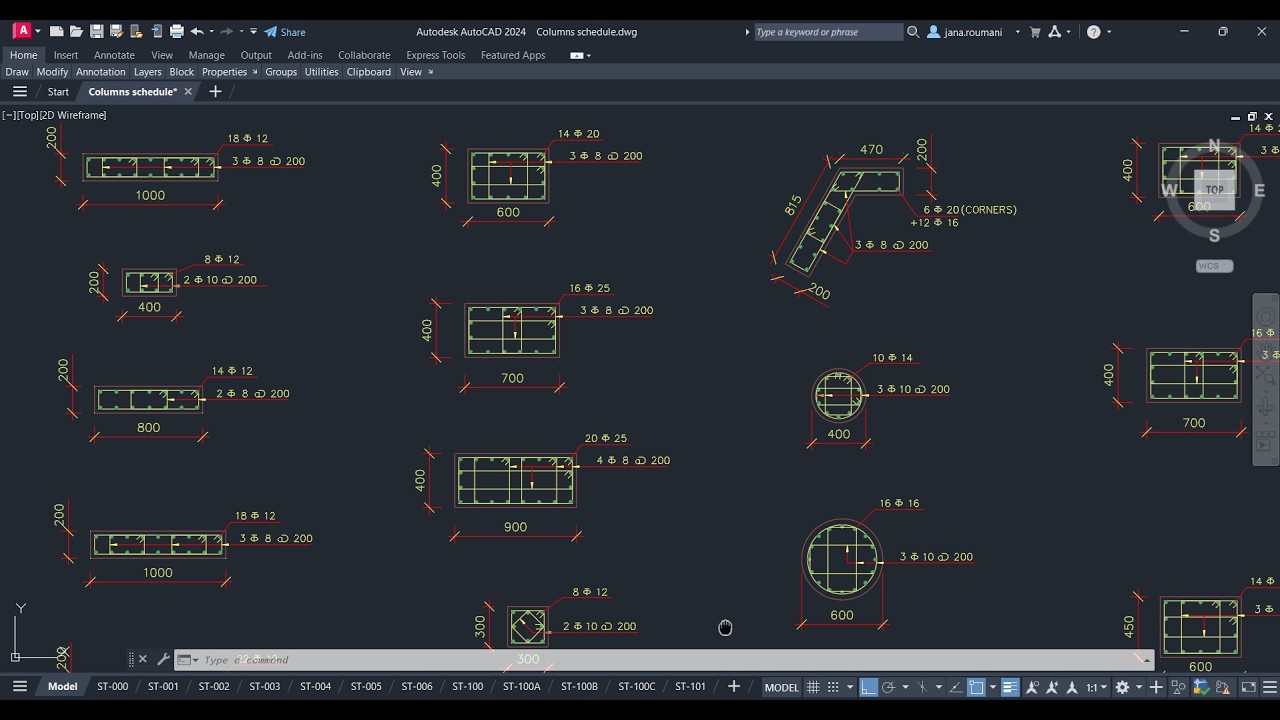This screenshot has height=720, width=1280.
Task: Expand the Properties panel arrow
Action: coord(255,72)
